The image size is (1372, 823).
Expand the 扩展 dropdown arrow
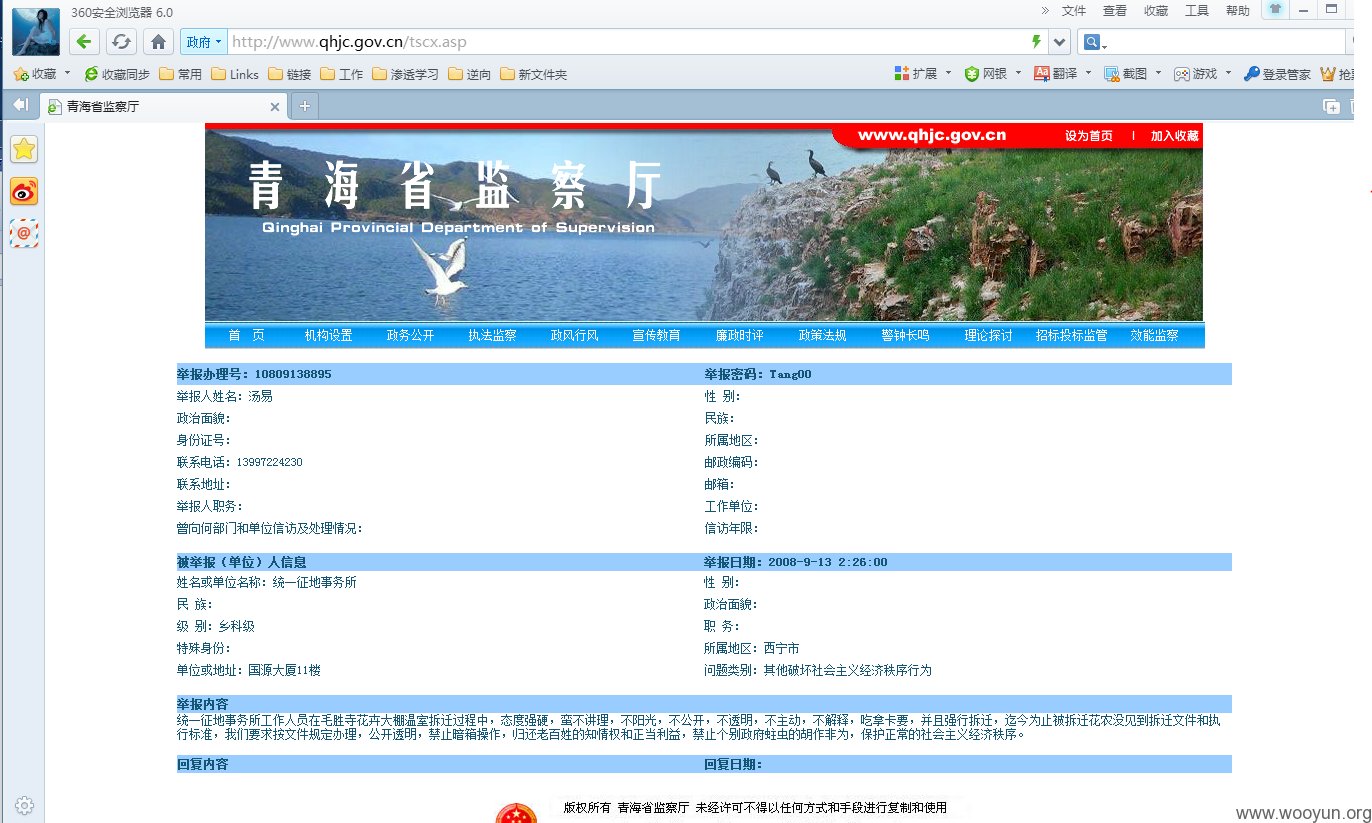click(948, 73)
